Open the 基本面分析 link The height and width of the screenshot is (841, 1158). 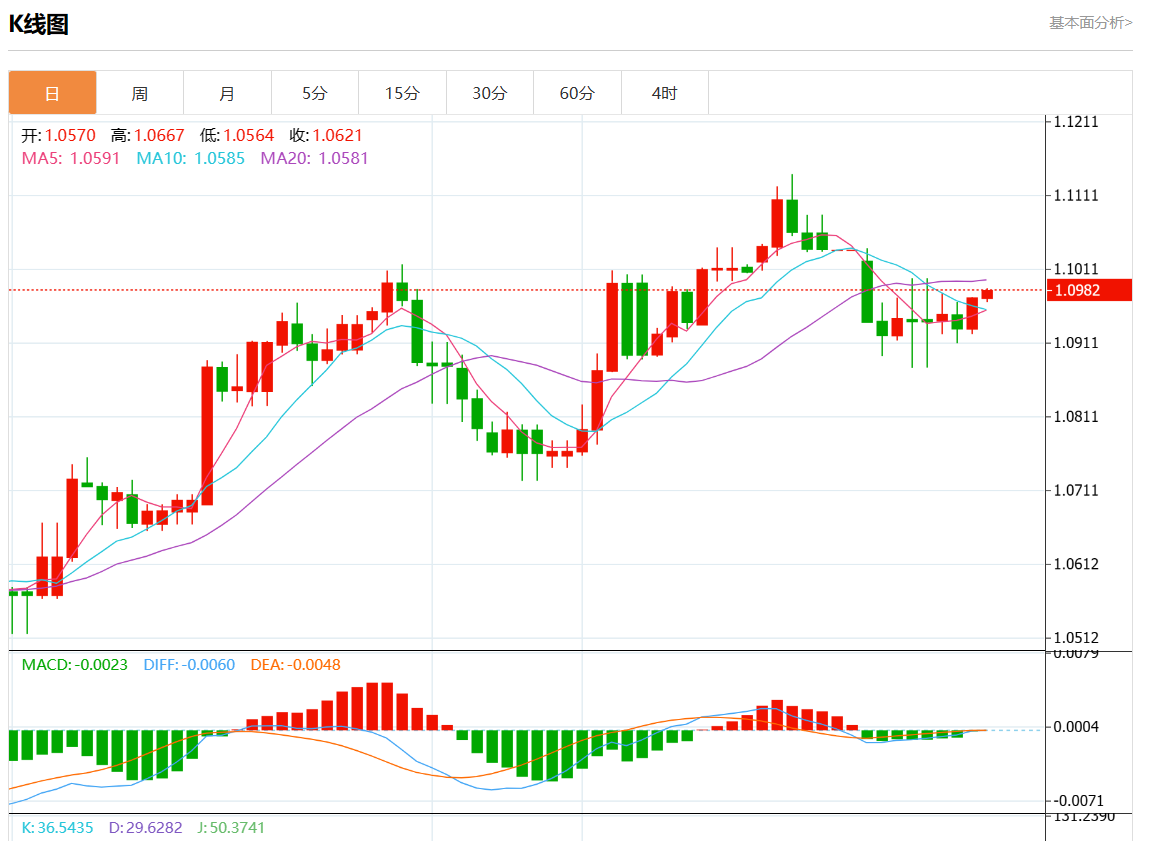tap(1090, 22)
